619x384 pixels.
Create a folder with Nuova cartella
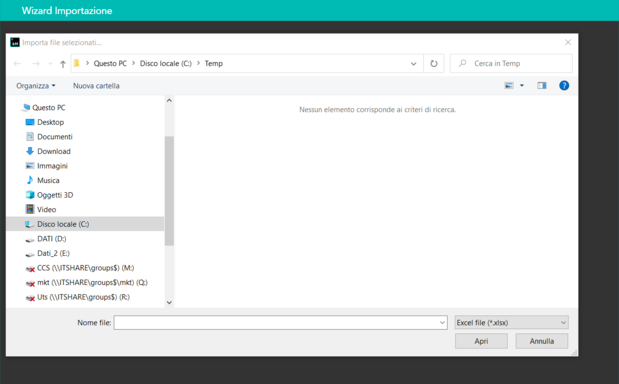click(x=96, y=86)
